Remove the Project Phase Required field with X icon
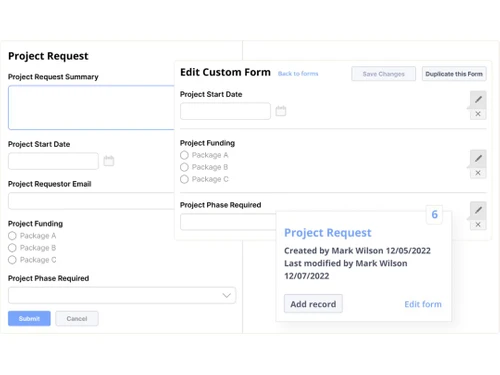The width and height of the screenshot is (500, 375). click(x=478, y=224)
